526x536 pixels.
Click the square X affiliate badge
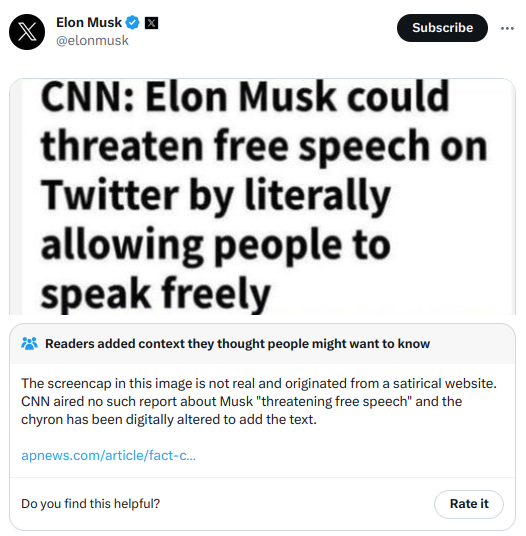(151, 23)
